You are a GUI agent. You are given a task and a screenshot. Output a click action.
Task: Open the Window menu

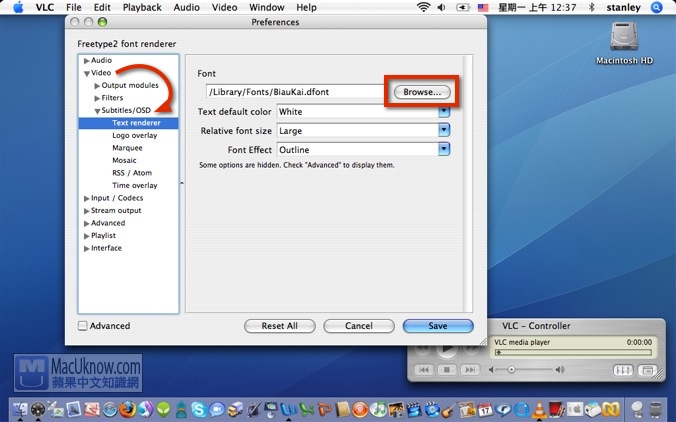(266, 7)
